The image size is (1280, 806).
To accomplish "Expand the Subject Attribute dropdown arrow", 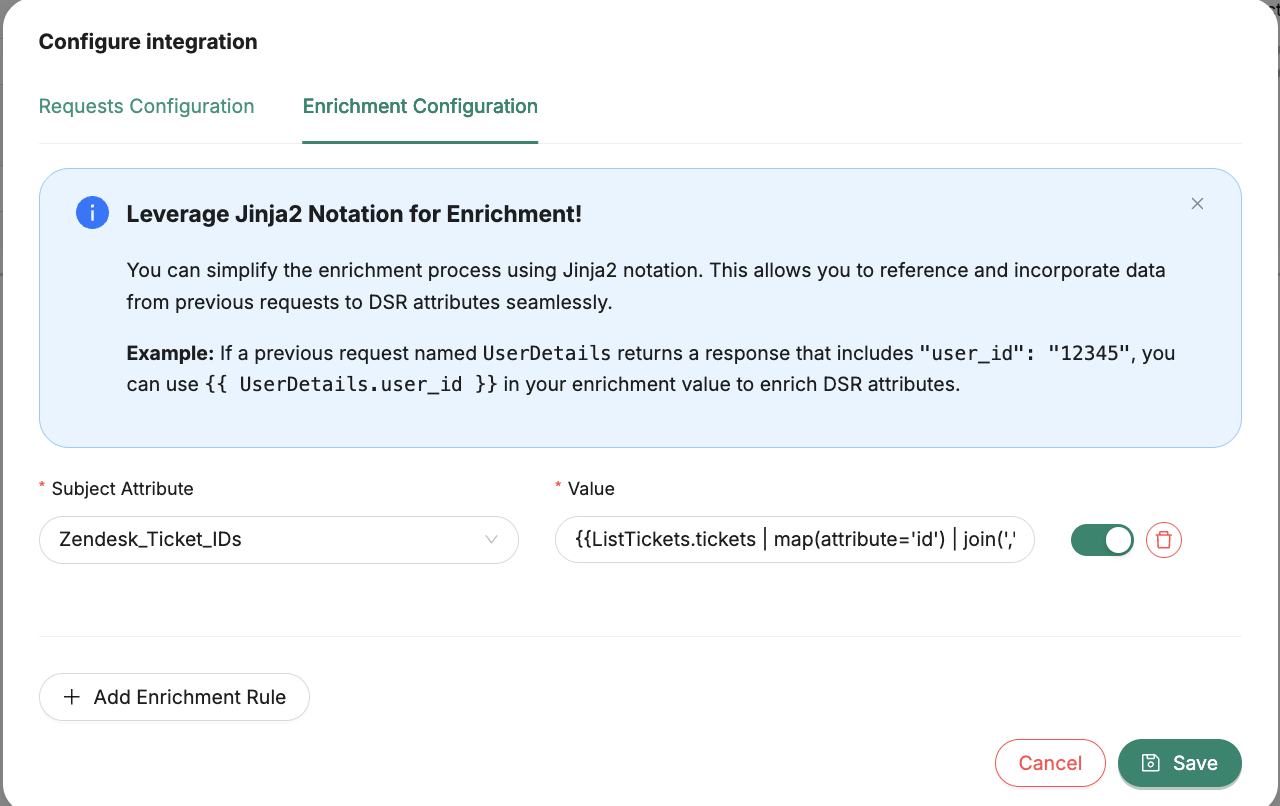I will point(491,540).
